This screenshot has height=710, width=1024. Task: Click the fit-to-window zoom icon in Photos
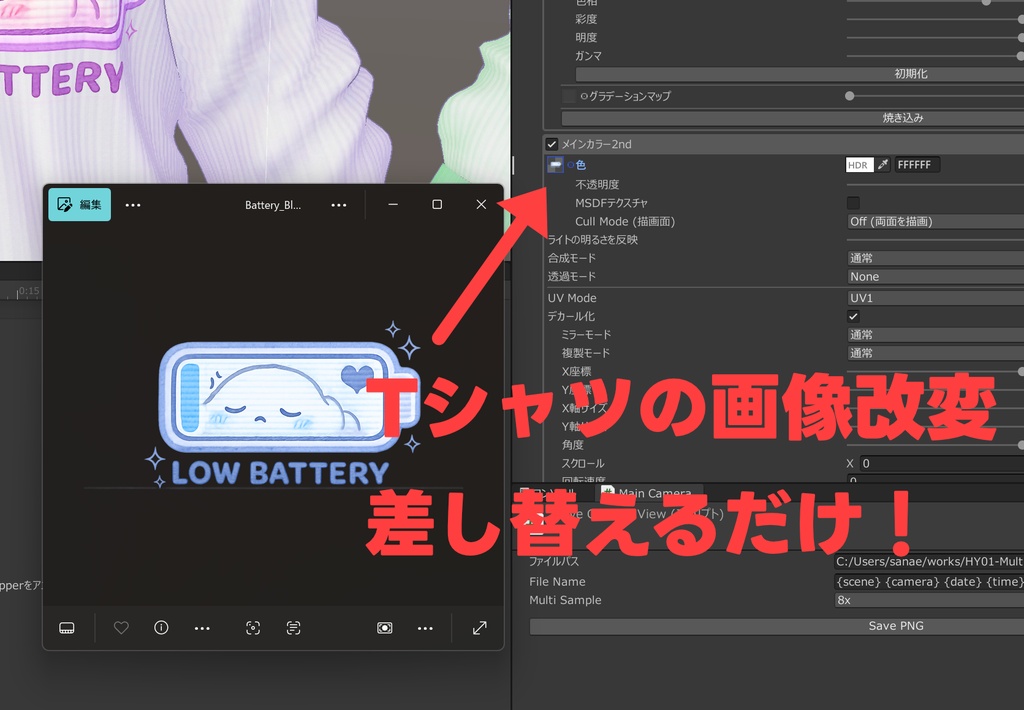pyautogui.click(x=385, y=628)
